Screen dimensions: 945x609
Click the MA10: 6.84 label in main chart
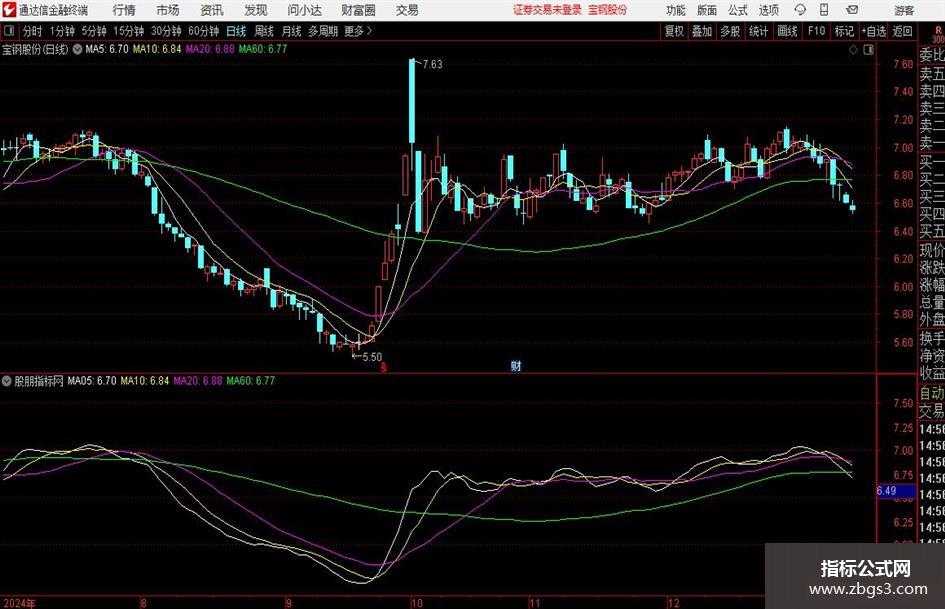[x=157, y=49]
